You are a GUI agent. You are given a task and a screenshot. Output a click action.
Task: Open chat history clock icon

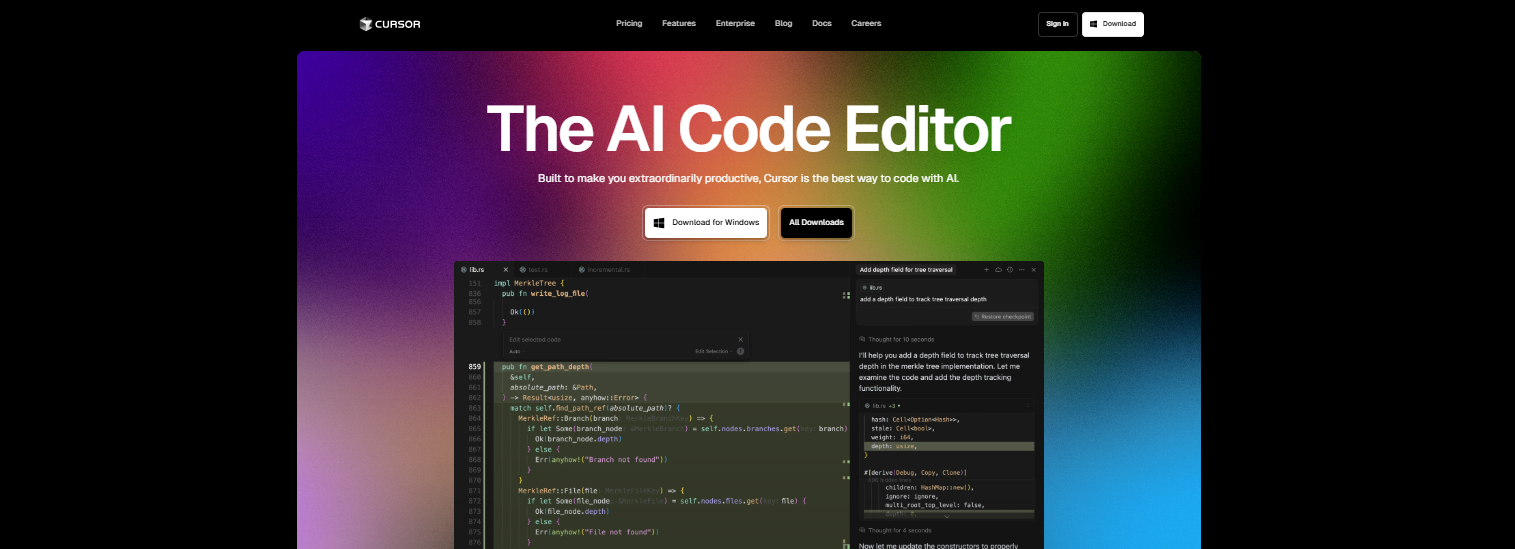click(x=1010, y=270)
